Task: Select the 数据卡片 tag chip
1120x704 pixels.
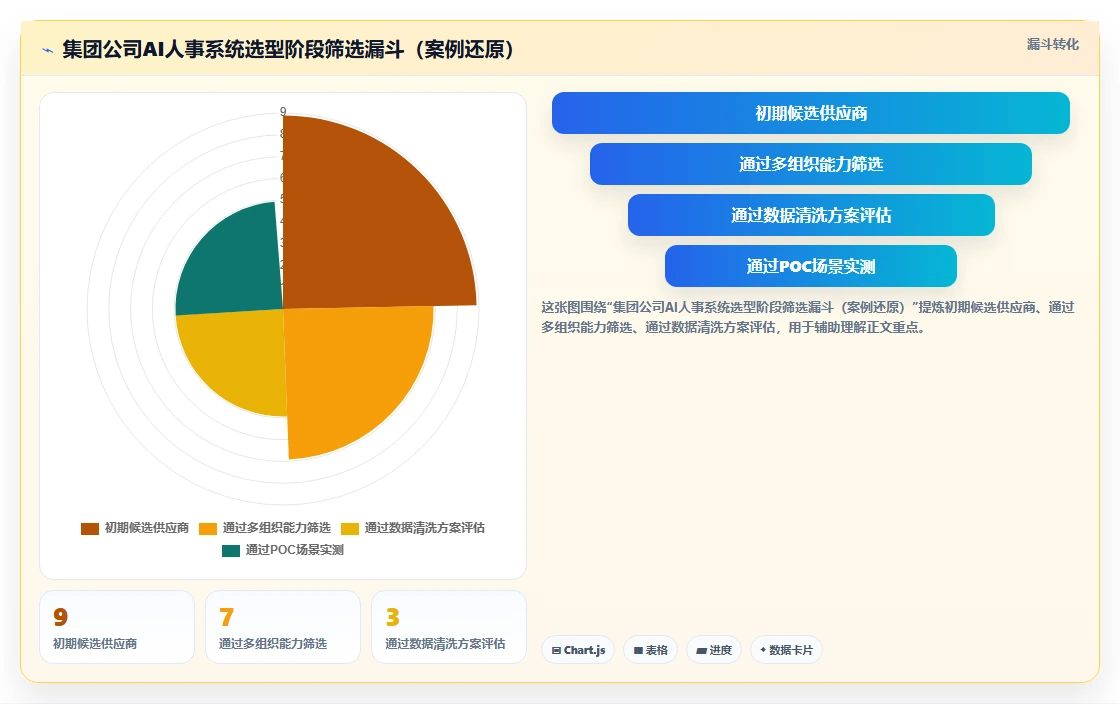Action: [x=786, y=650]
